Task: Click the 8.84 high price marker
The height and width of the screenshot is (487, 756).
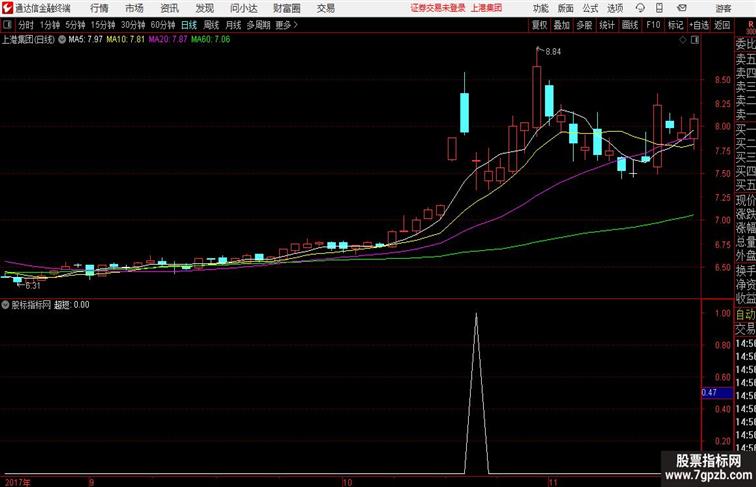Action: 553,52
